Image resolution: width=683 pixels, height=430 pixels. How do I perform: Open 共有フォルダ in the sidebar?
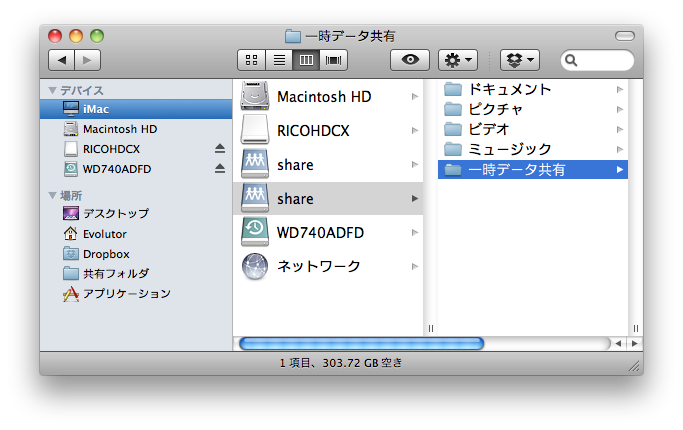[x=136, y=274]
